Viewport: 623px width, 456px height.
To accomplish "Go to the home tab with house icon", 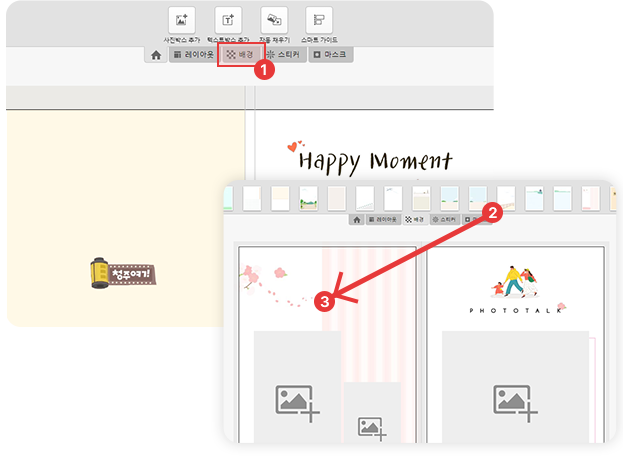I will pos(156,55).
